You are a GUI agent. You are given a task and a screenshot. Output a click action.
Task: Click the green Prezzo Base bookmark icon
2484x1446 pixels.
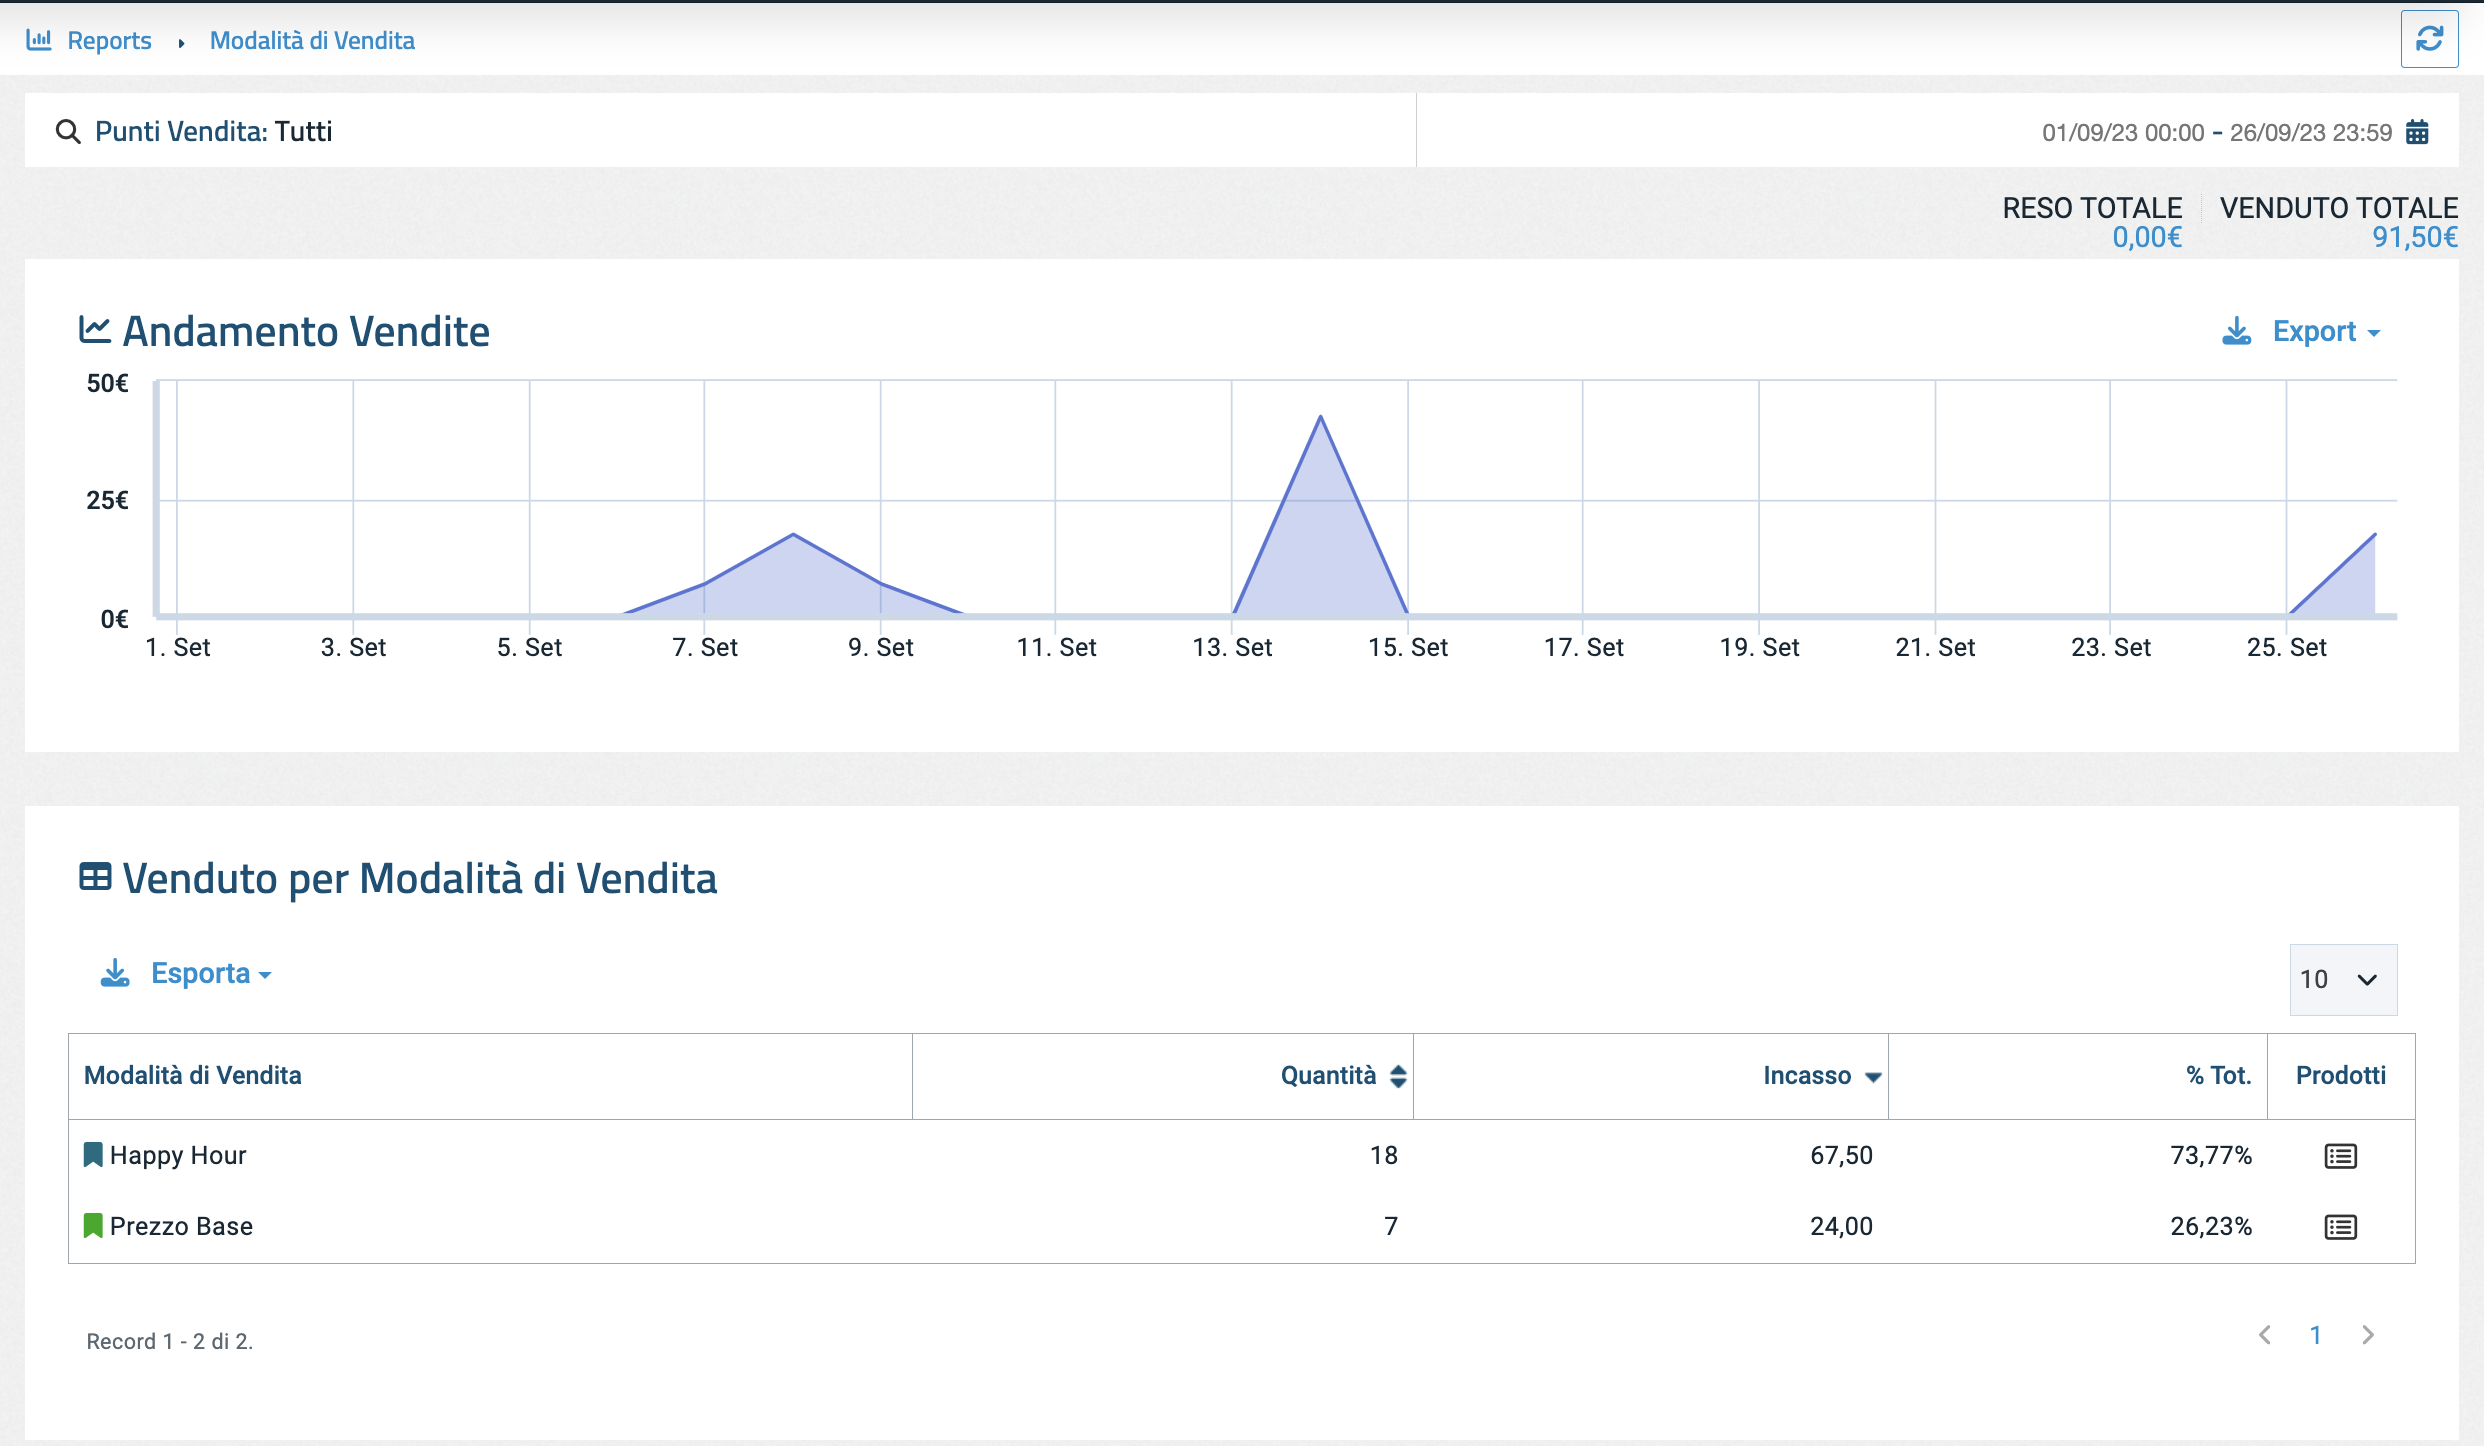pyautogui.click(x=93, y=1226)
